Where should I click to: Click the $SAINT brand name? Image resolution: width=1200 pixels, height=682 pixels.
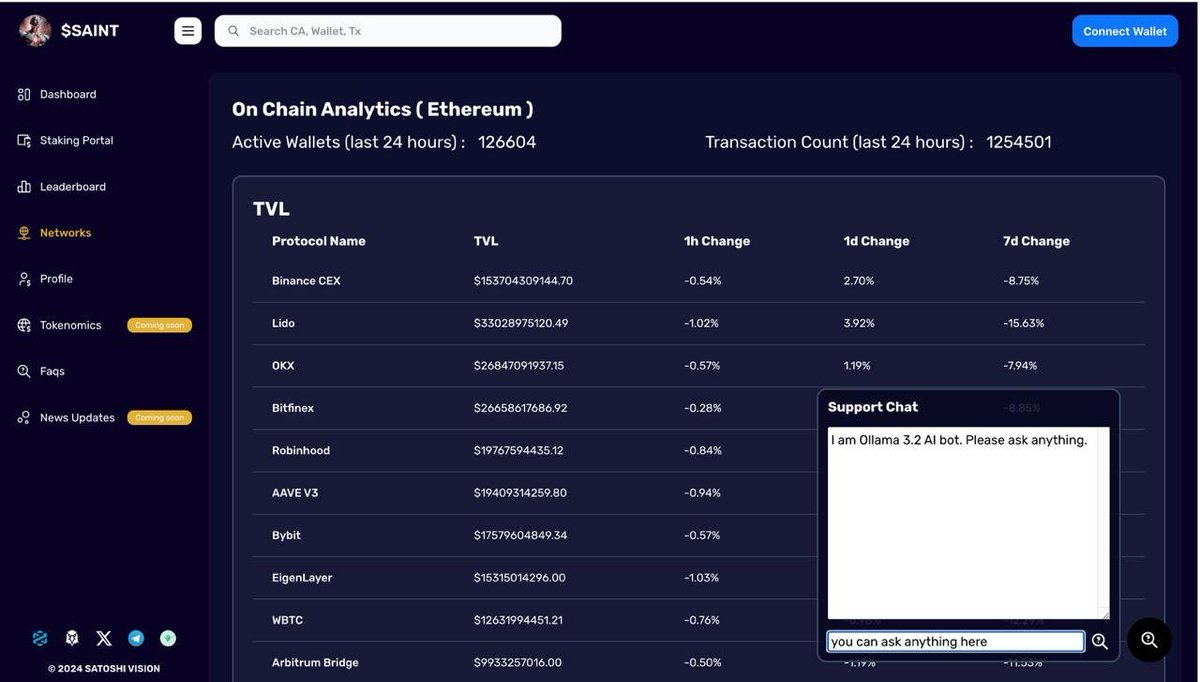coord(90,31)
